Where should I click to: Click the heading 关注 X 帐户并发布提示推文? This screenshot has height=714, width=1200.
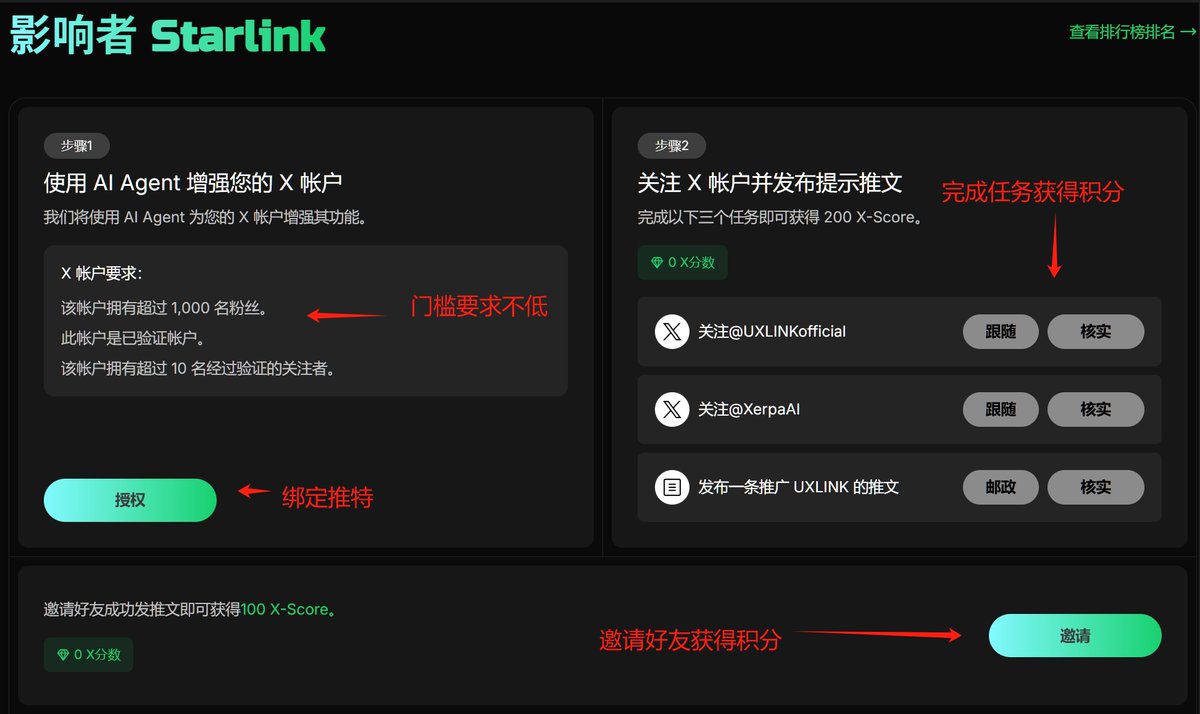tap(770, 183)
